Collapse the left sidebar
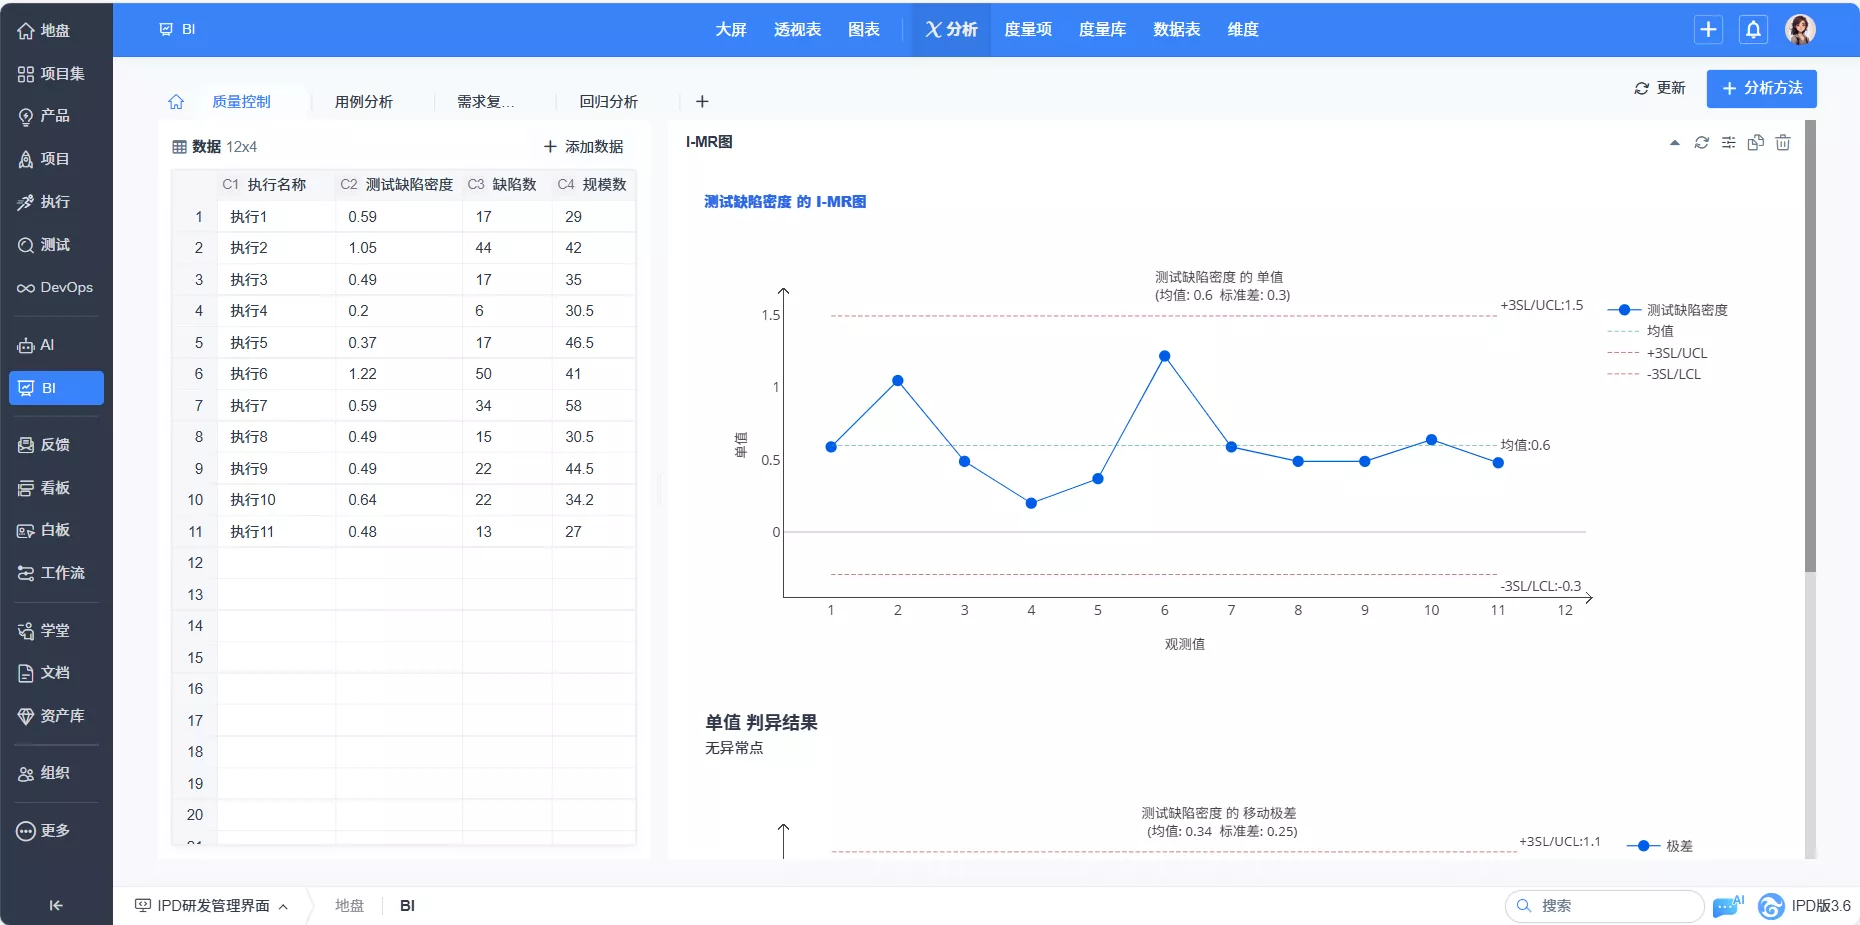The image size is (1860, 925). coord(56,905)
